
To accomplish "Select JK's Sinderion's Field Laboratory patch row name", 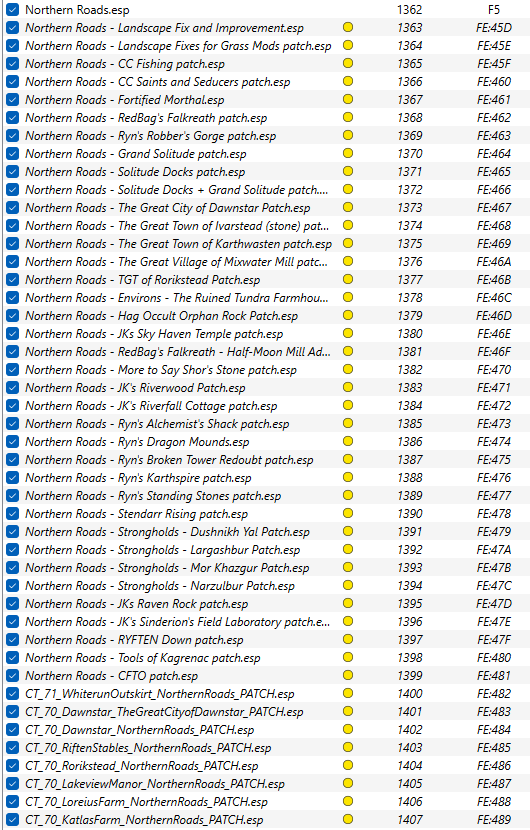I will point(177,622).
